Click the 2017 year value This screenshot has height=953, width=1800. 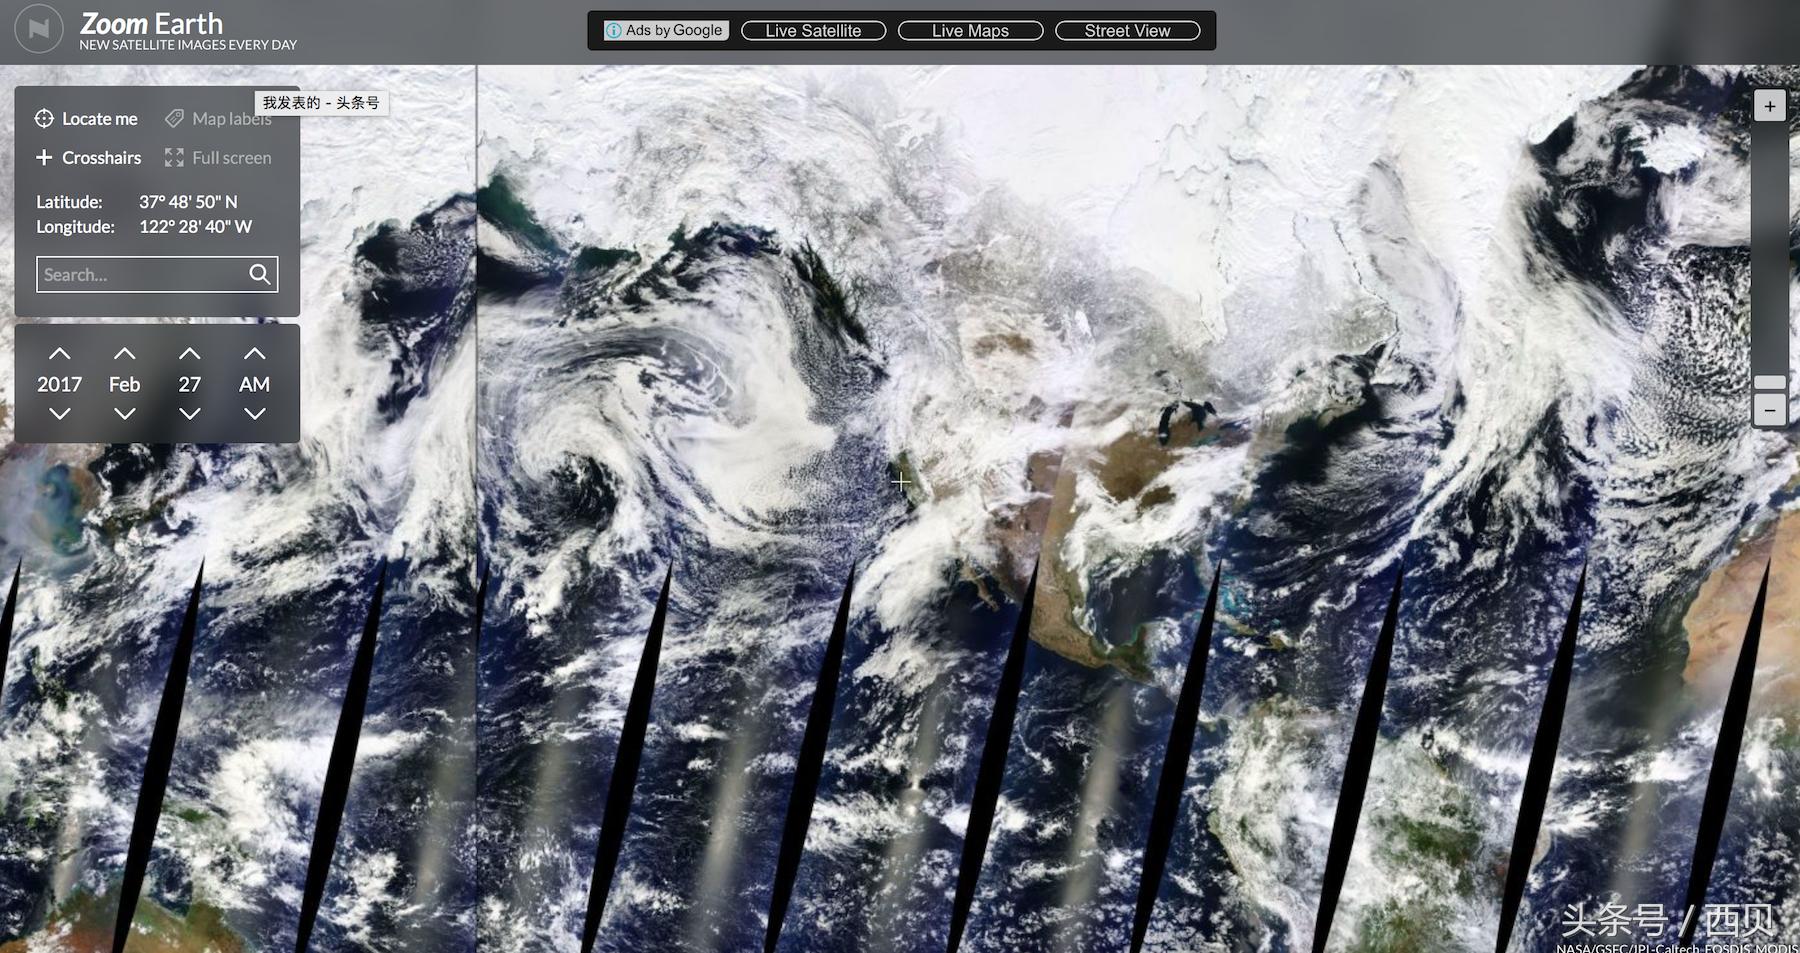coord(60,384)
